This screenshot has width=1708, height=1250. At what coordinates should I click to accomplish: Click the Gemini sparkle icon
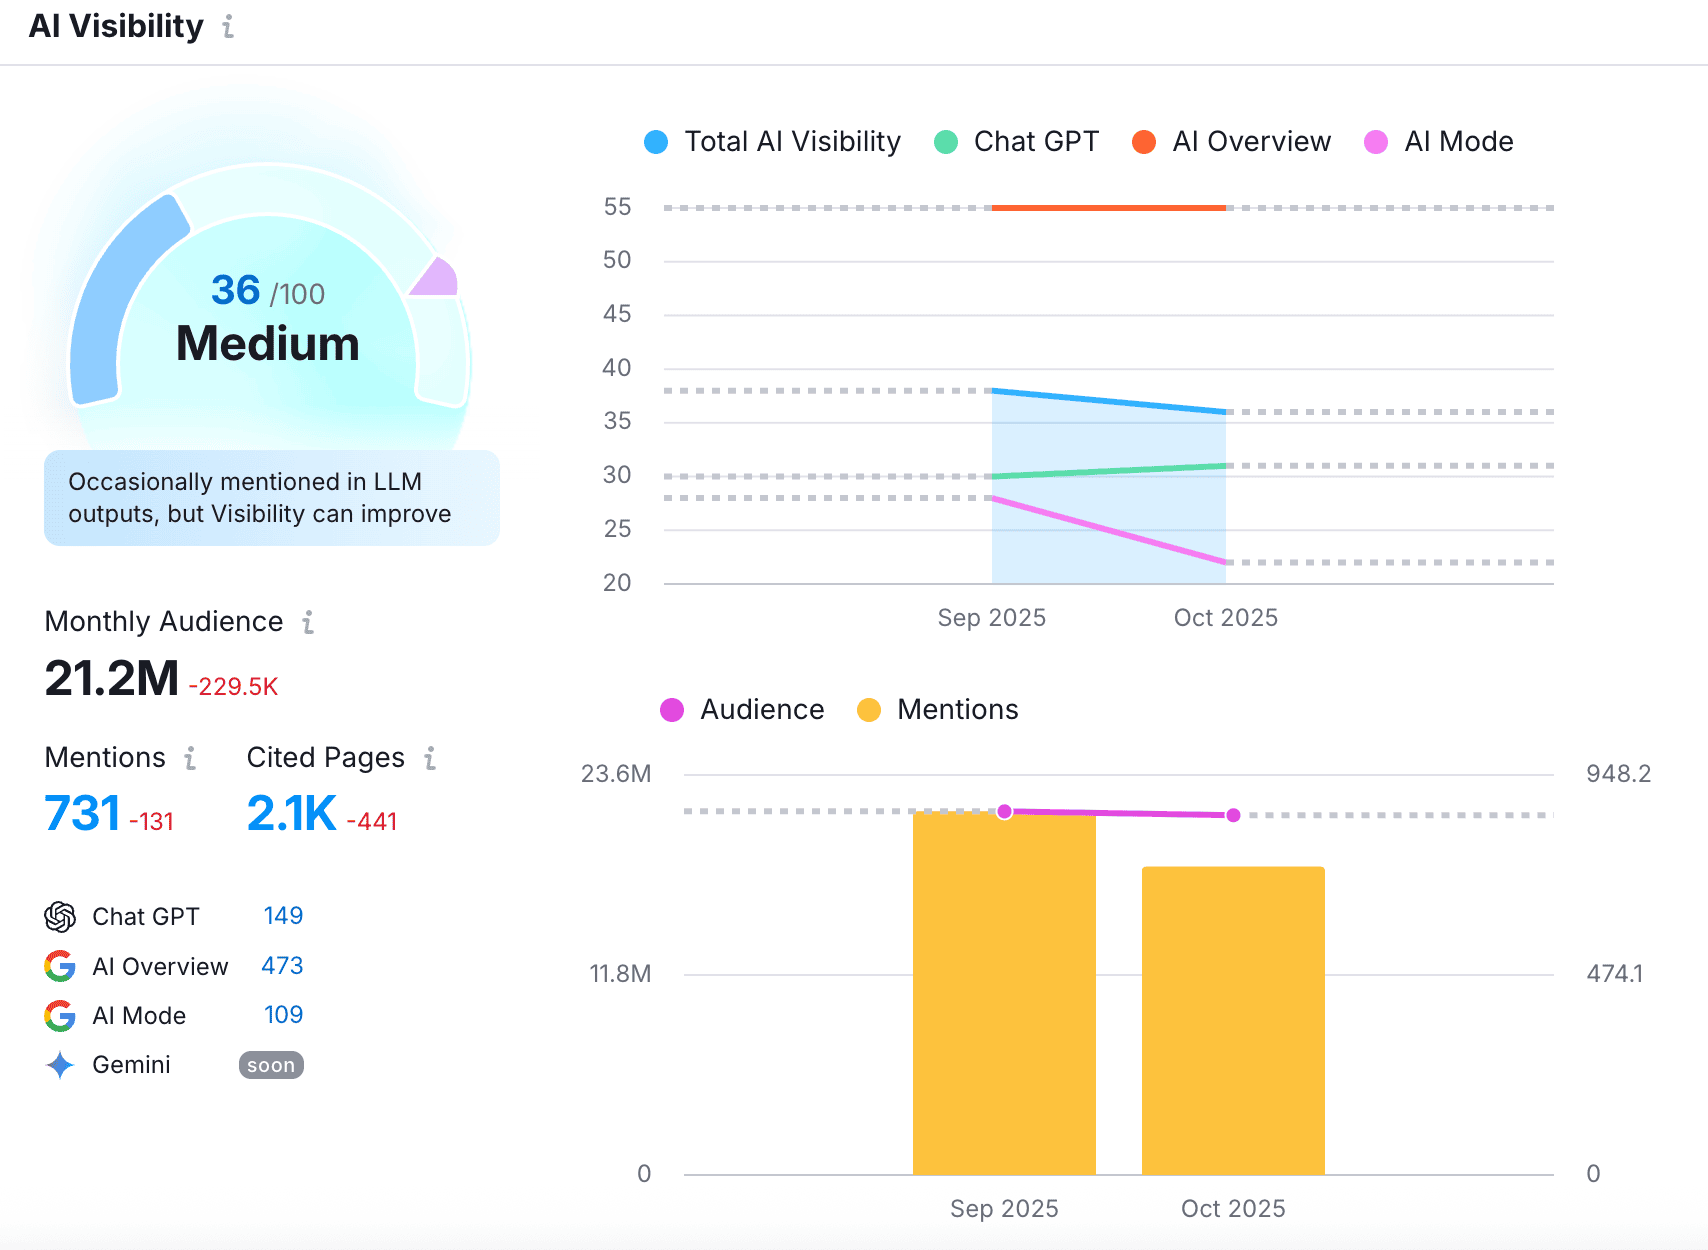[60, 1065]
